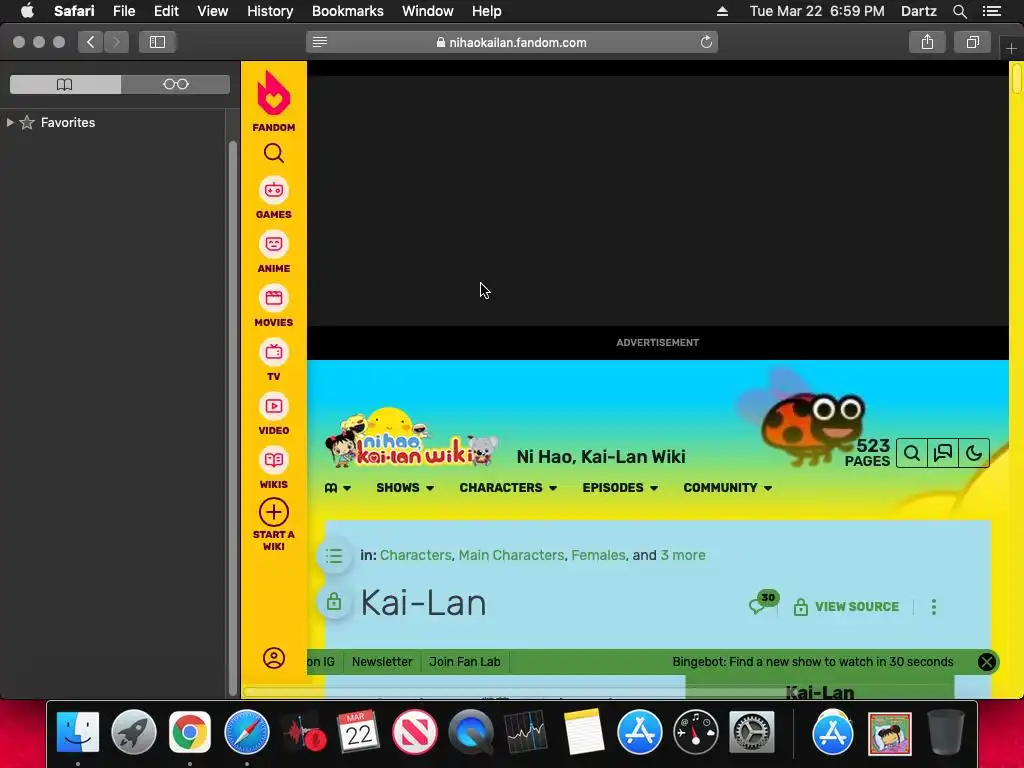Open Fandom sidebar search icon
Image resolution: width=1024 pixels, height=768 pixels.
pos(274,153)
